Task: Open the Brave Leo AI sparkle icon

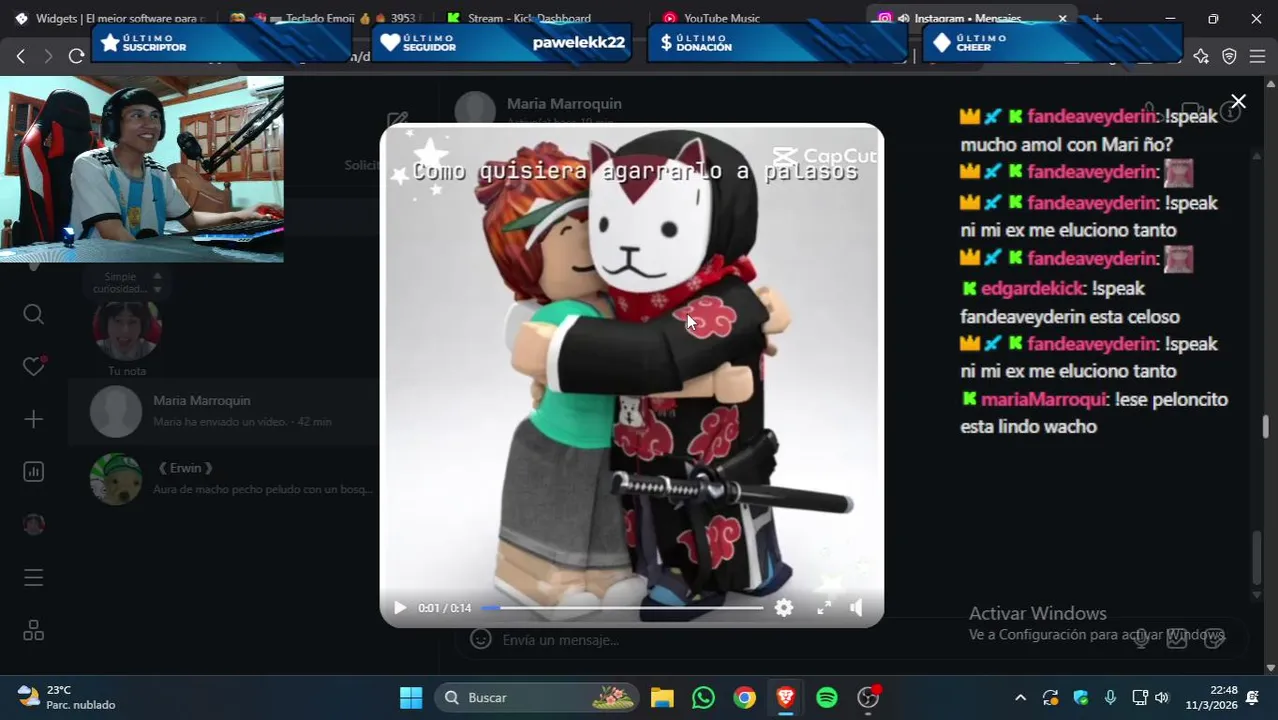Action: (1201, 56)
